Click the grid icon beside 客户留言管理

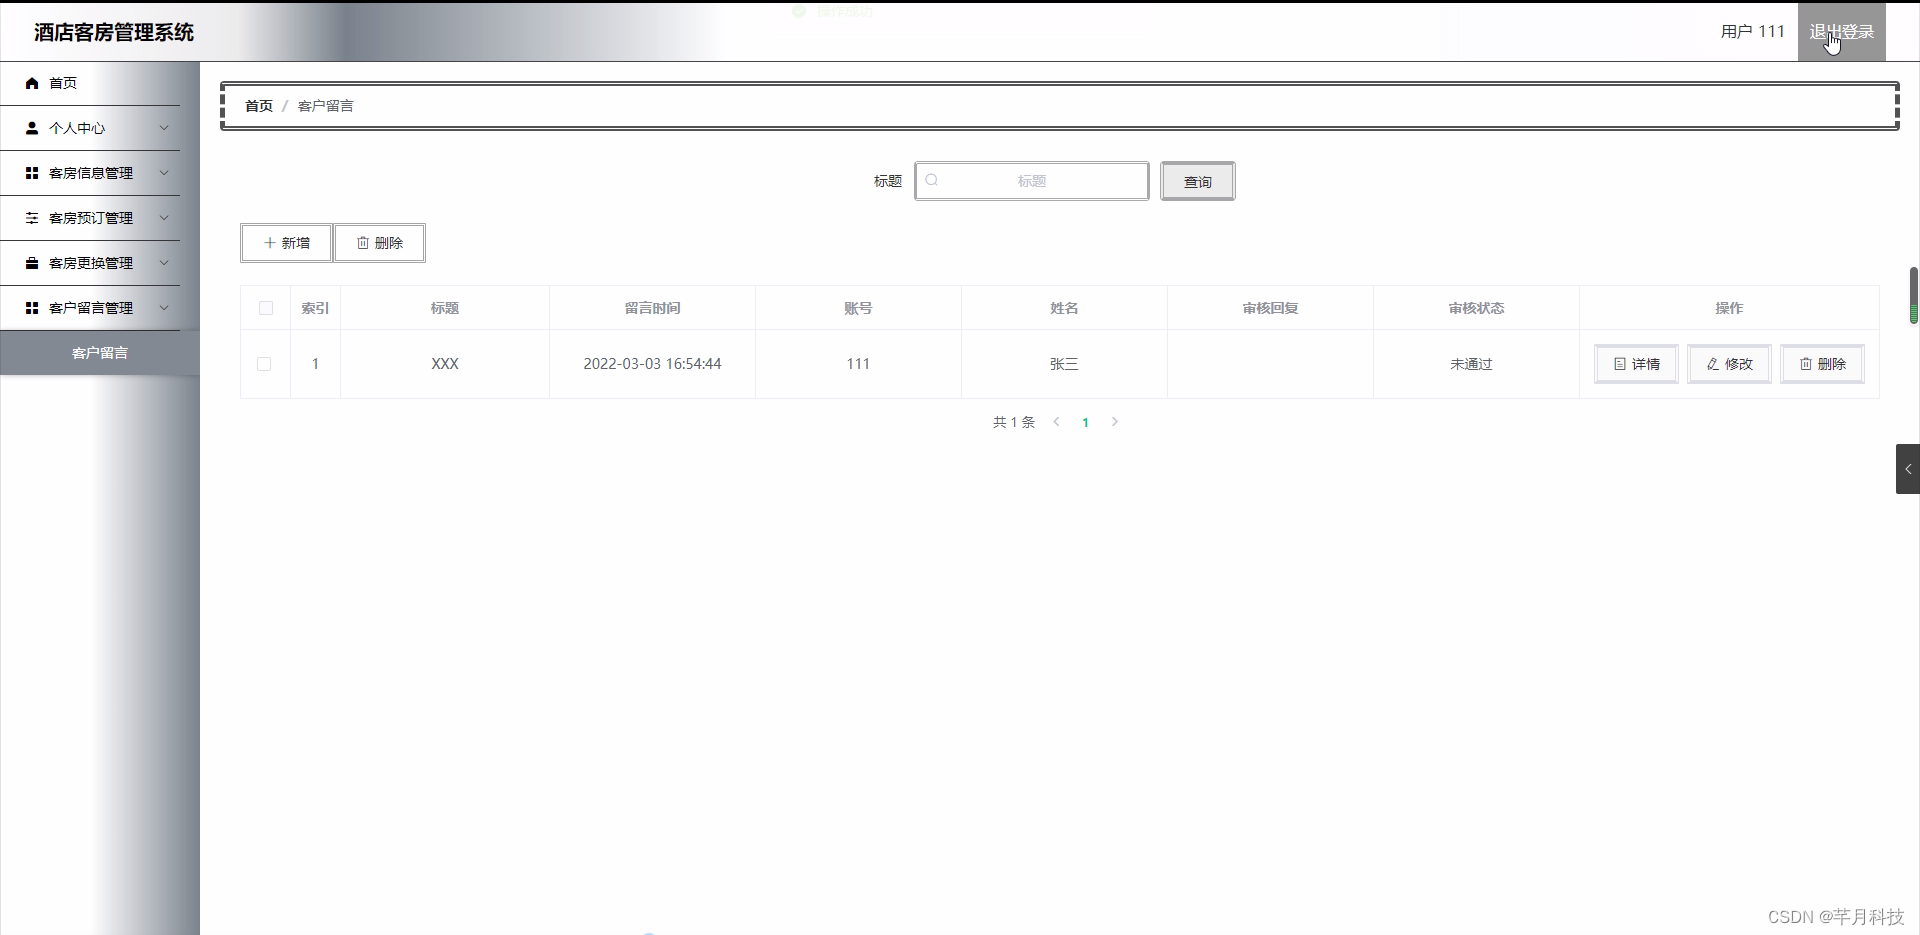tap(32, 308)
